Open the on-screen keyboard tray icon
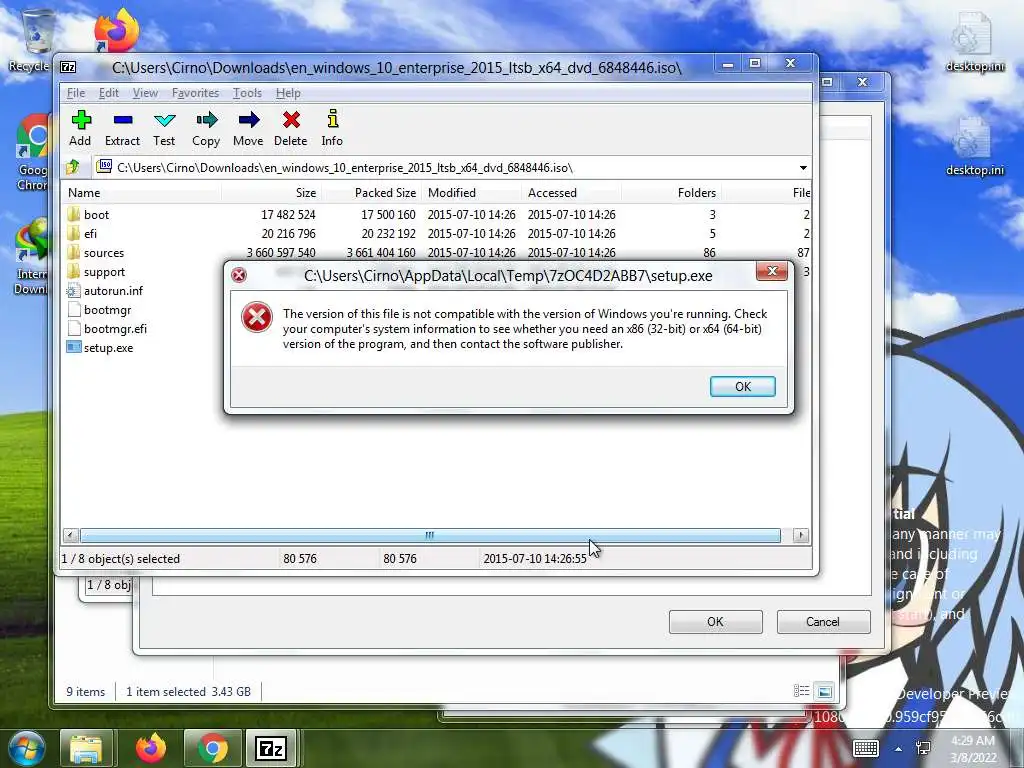Screen dimensions: 1024x768 pos(866,748)
